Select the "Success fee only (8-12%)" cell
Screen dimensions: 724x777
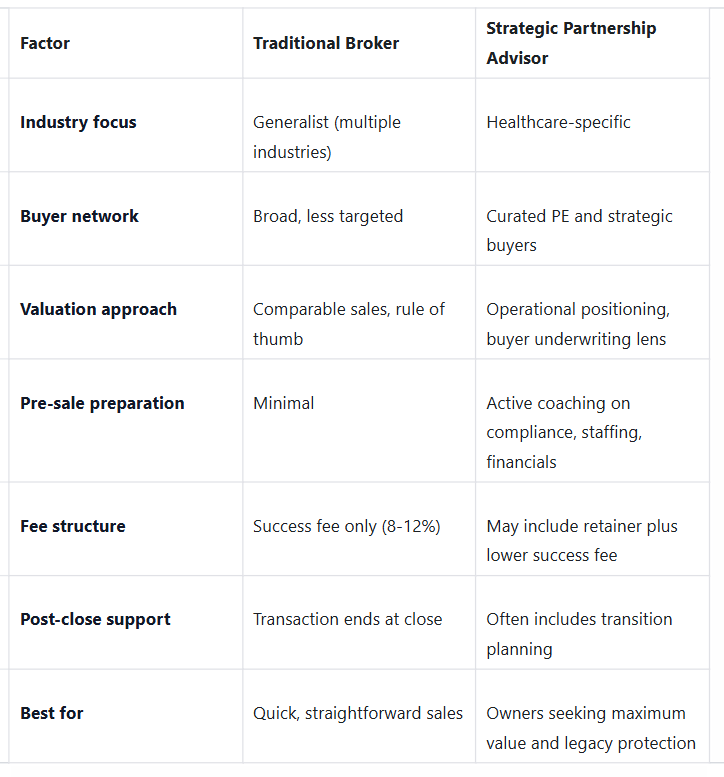coord(347,526)
